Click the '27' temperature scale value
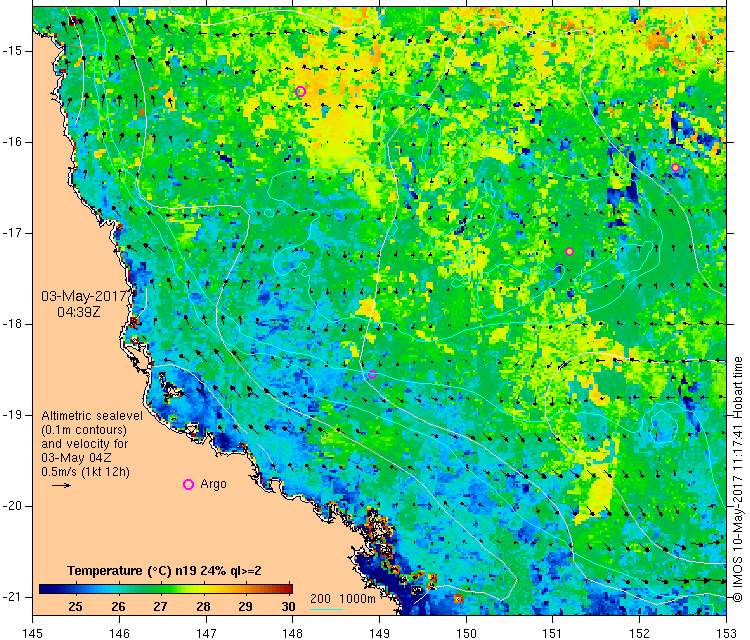 tap(160, 607)
